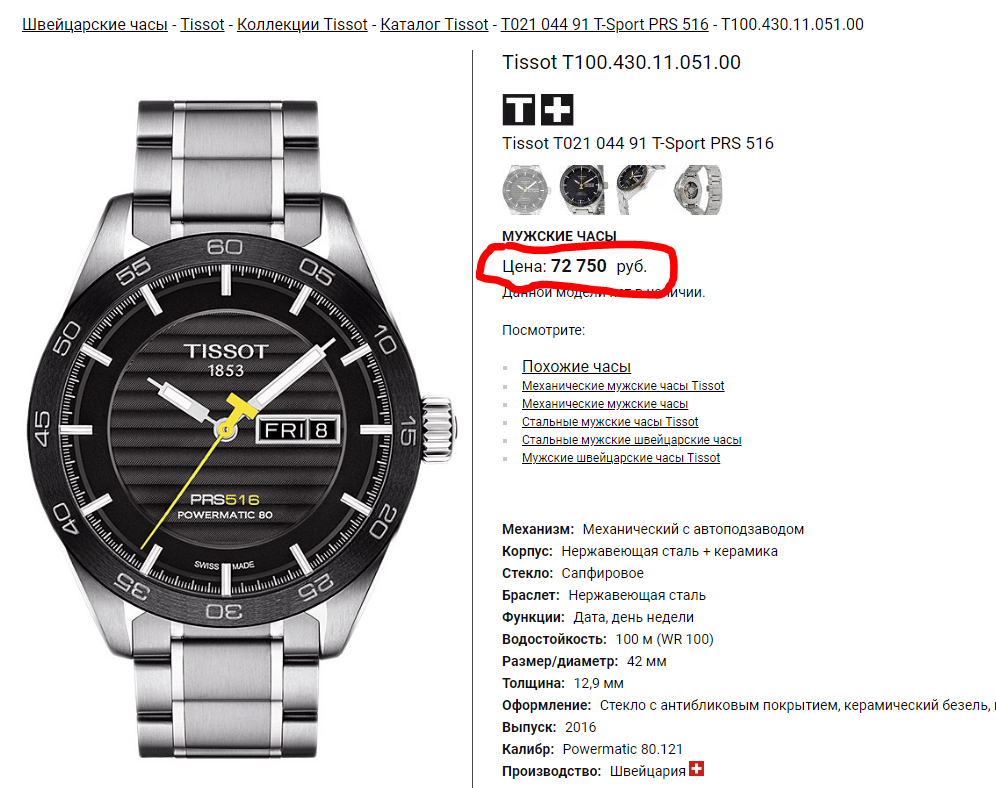The height and width of the screenshot is (788, 996).
Task: Open Мужские швейцарские часы Tissot link
Action: coord(621,458)
